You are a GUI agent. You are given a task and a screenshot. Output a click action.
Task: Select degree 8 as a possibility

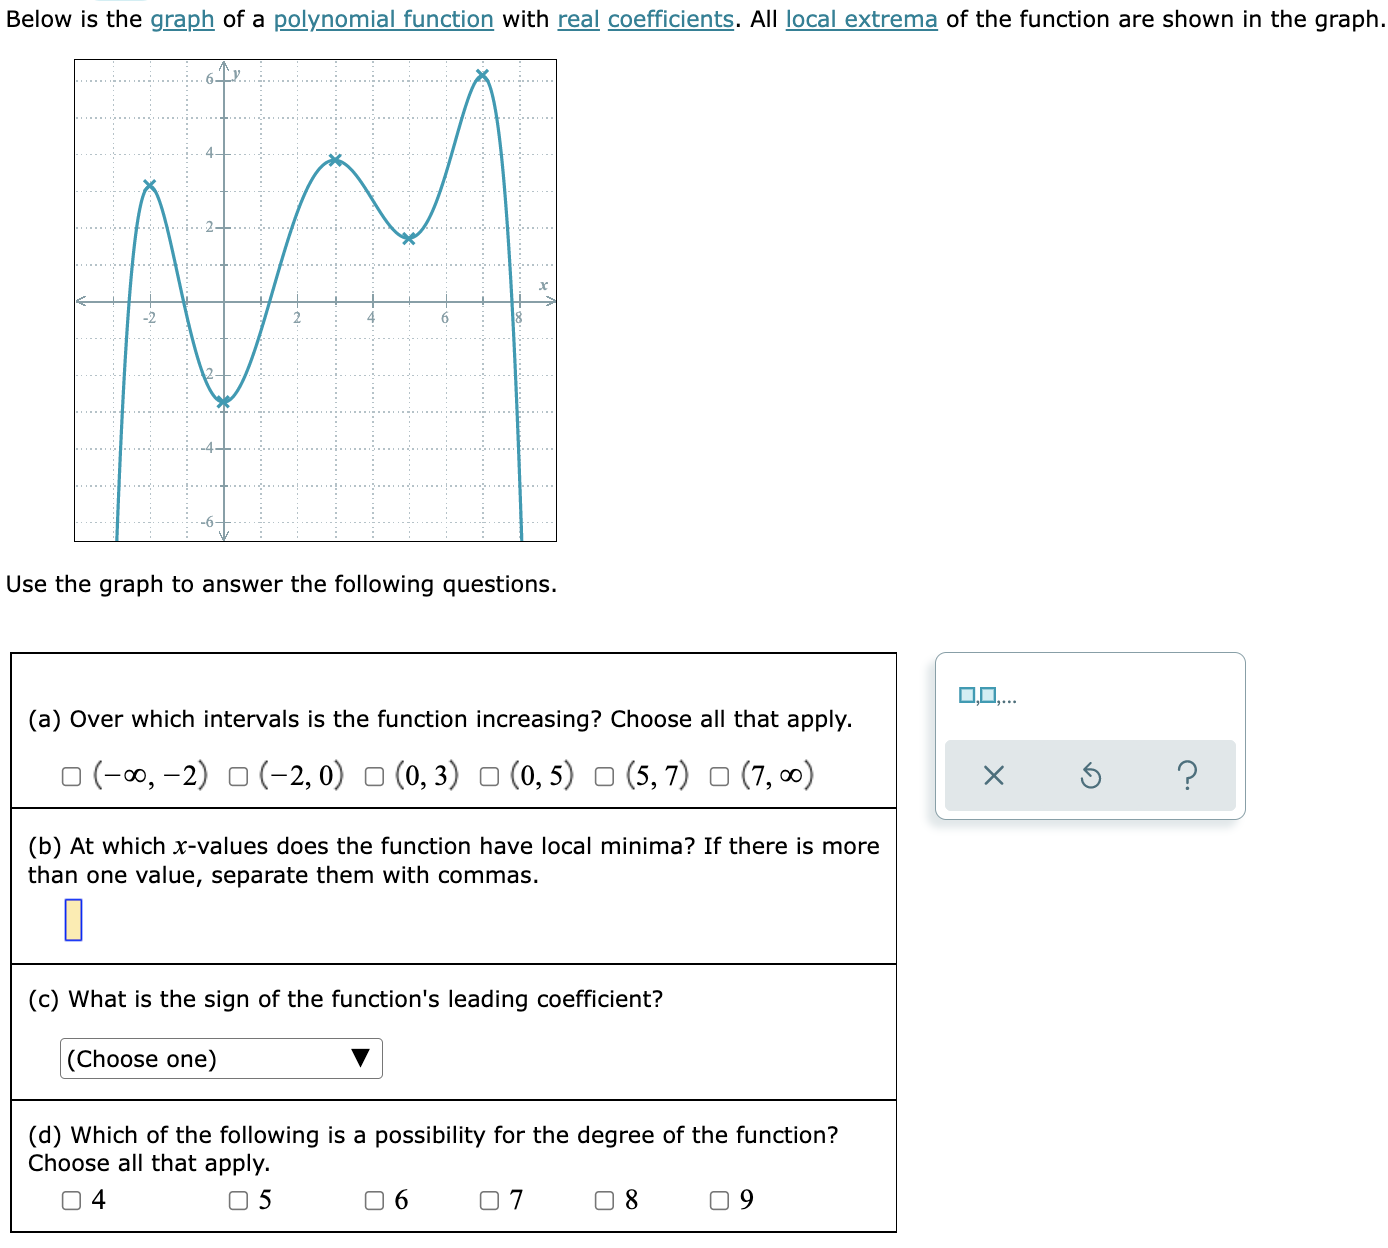(x=604, y=1200)
